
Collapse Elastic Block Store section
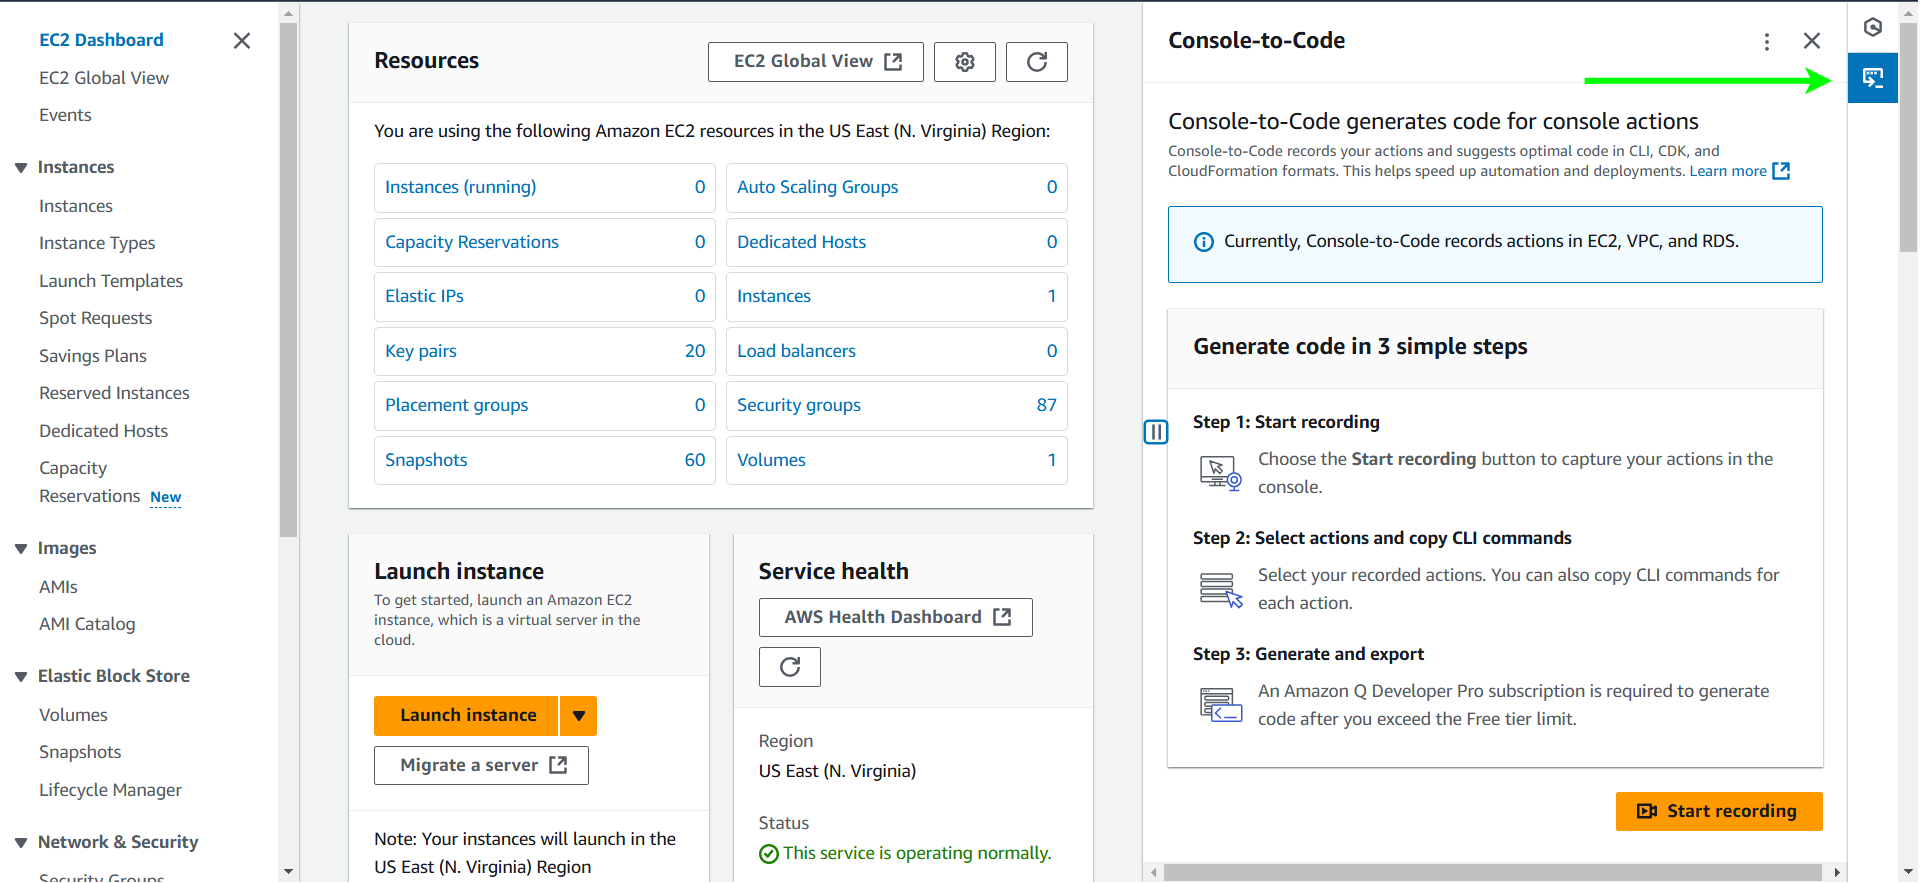coord(21,677)
